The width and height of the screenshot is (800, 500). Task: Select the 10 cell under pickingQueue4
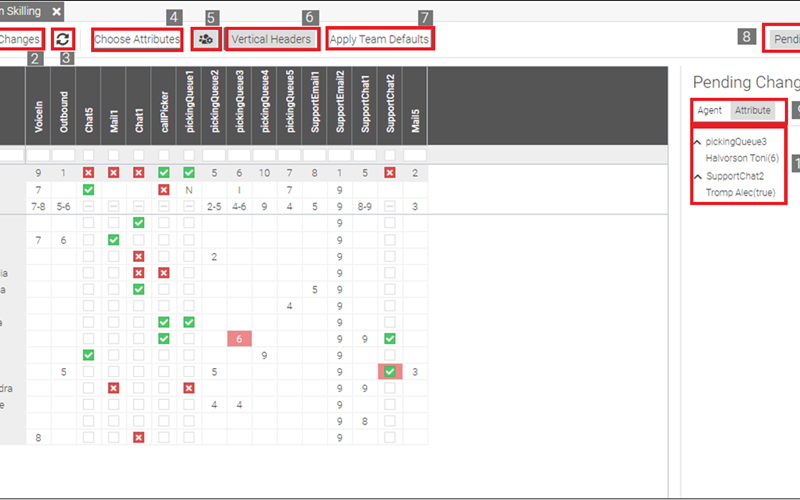tap(264, 173)
